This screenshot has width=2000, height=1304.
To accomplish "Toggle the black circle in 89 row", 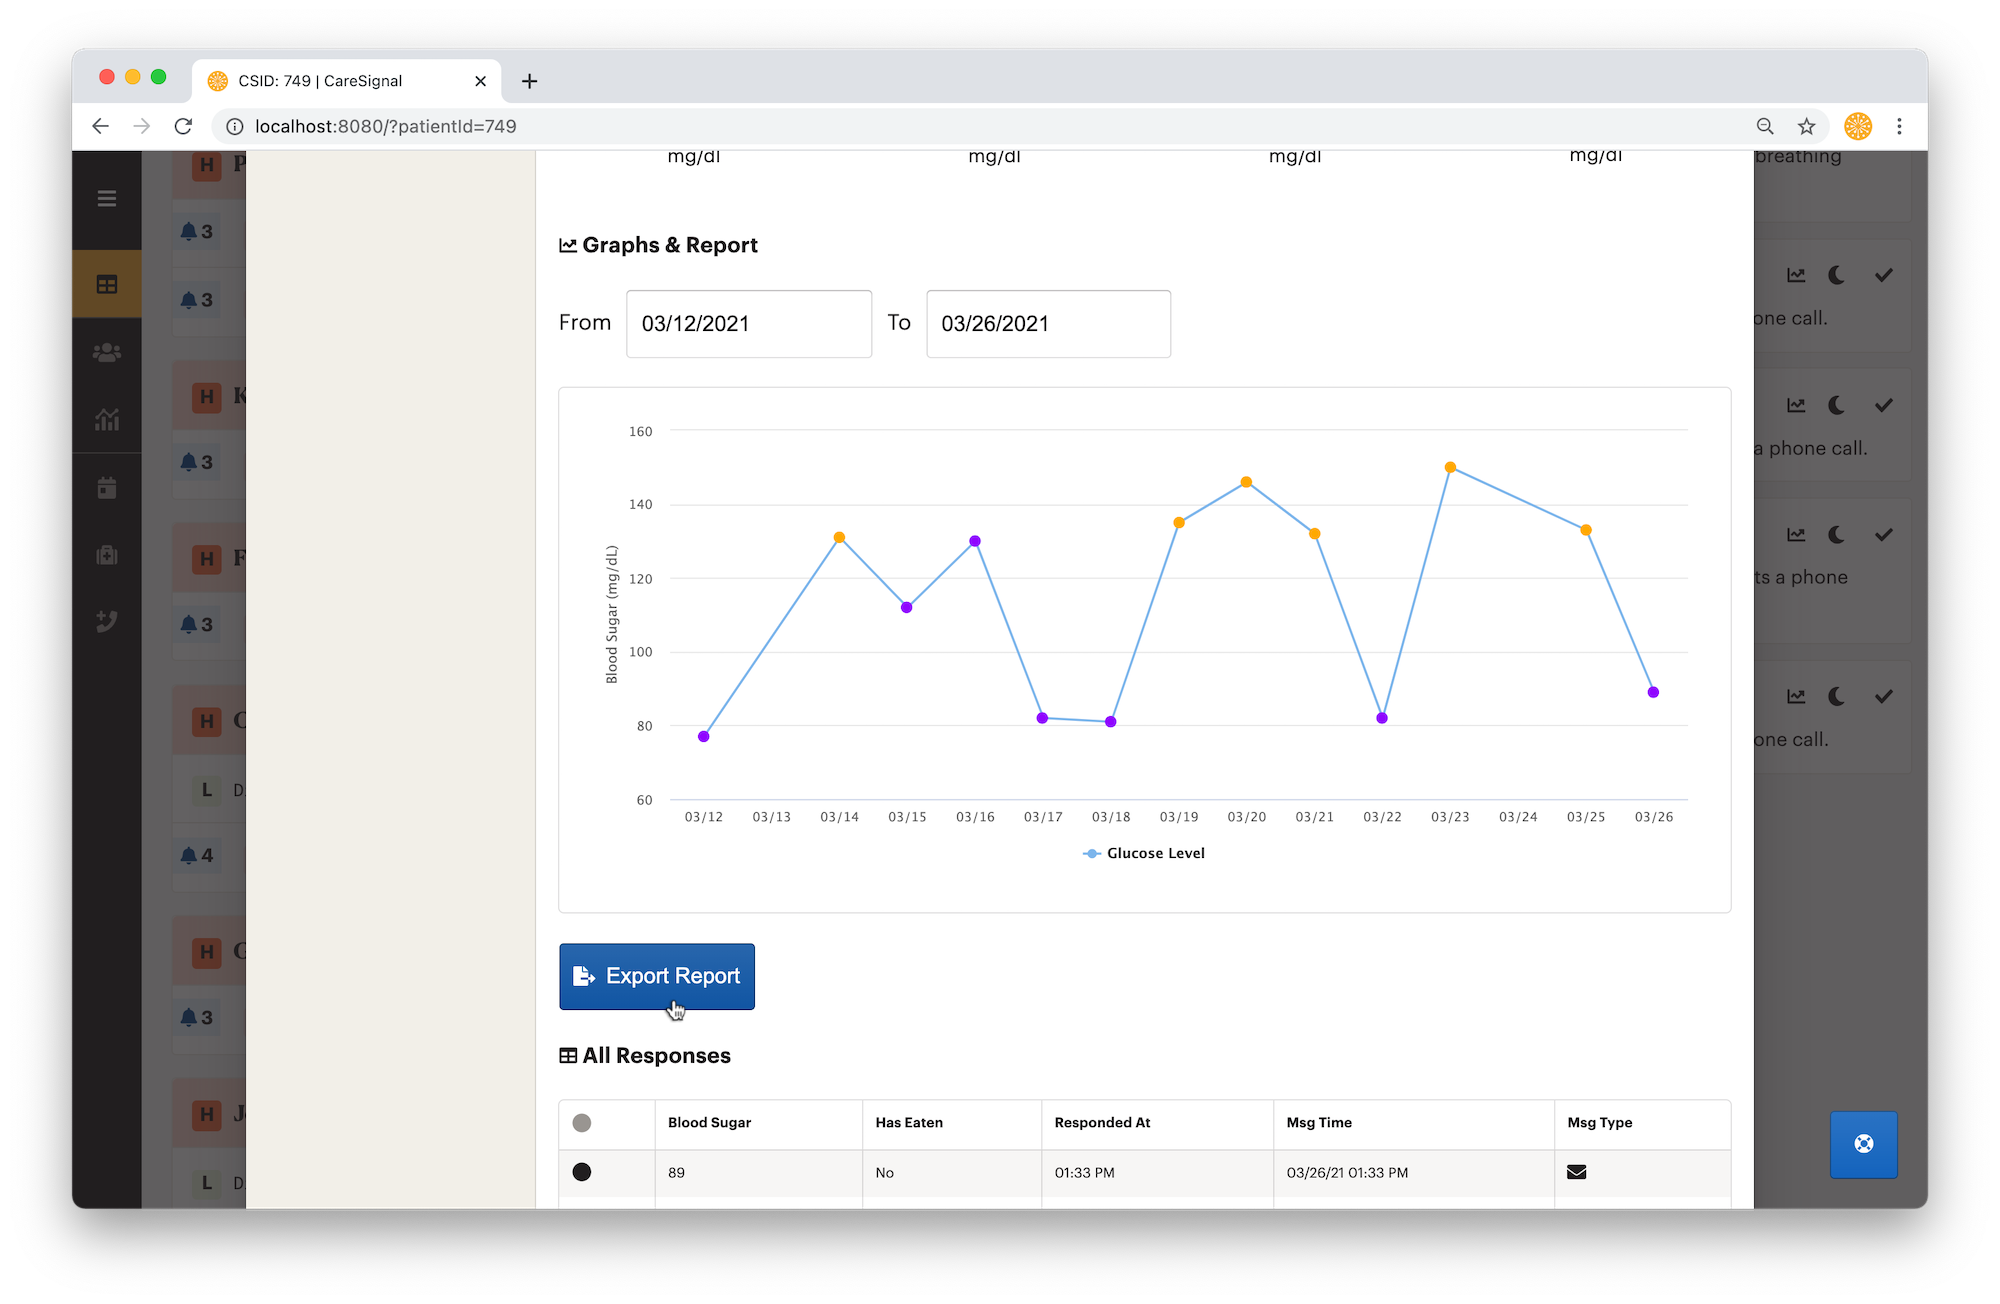I will [582, 1172].
